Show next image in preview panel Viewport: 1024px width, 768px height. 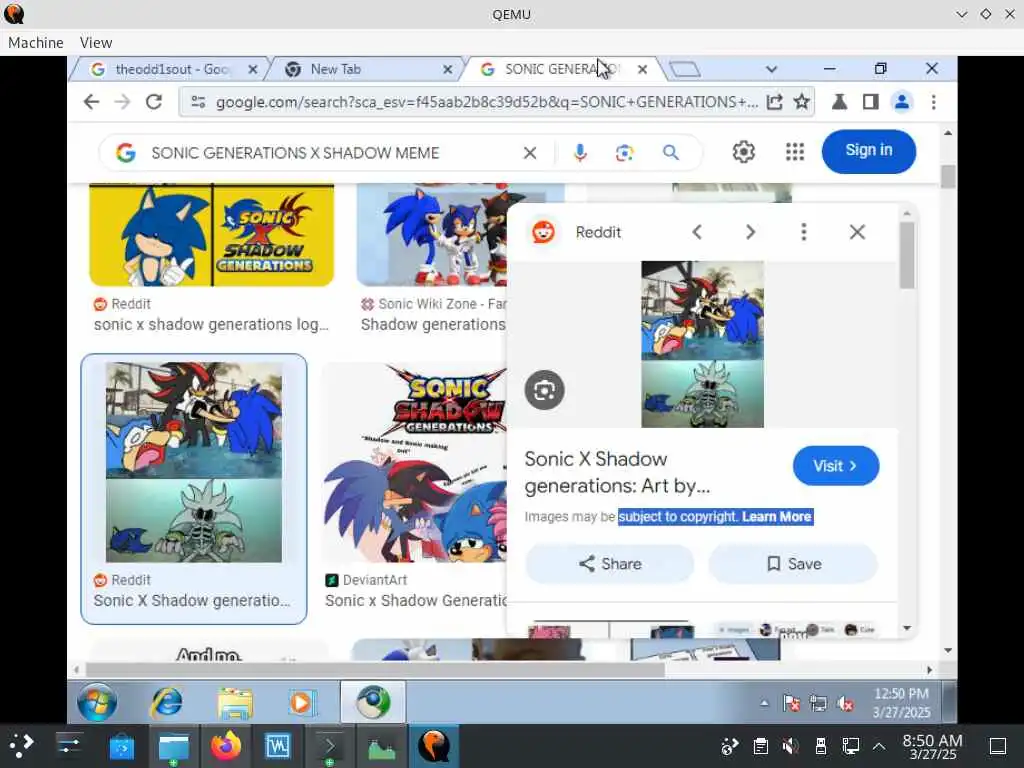click(750, 232)
